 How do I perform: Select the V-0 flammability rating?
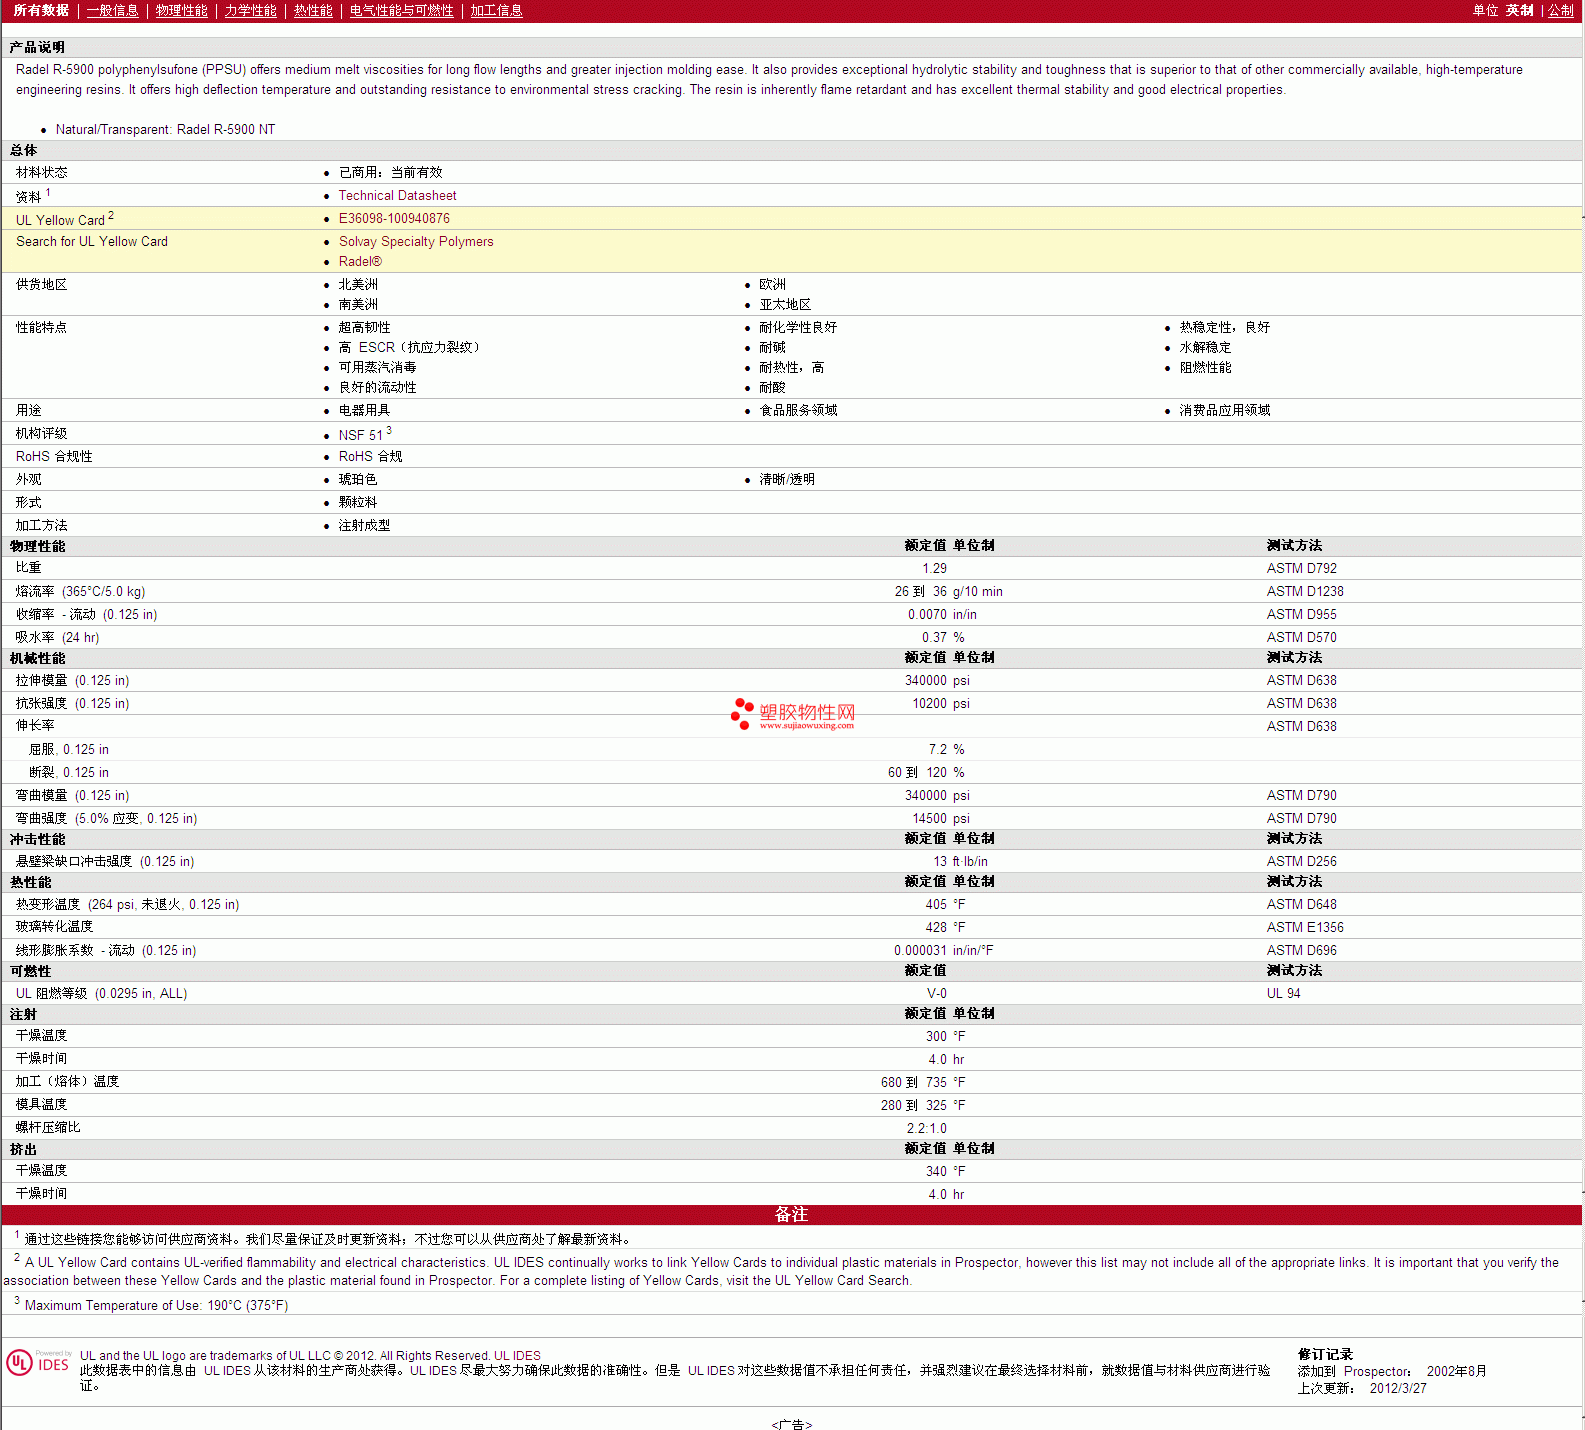click(936, 994)
